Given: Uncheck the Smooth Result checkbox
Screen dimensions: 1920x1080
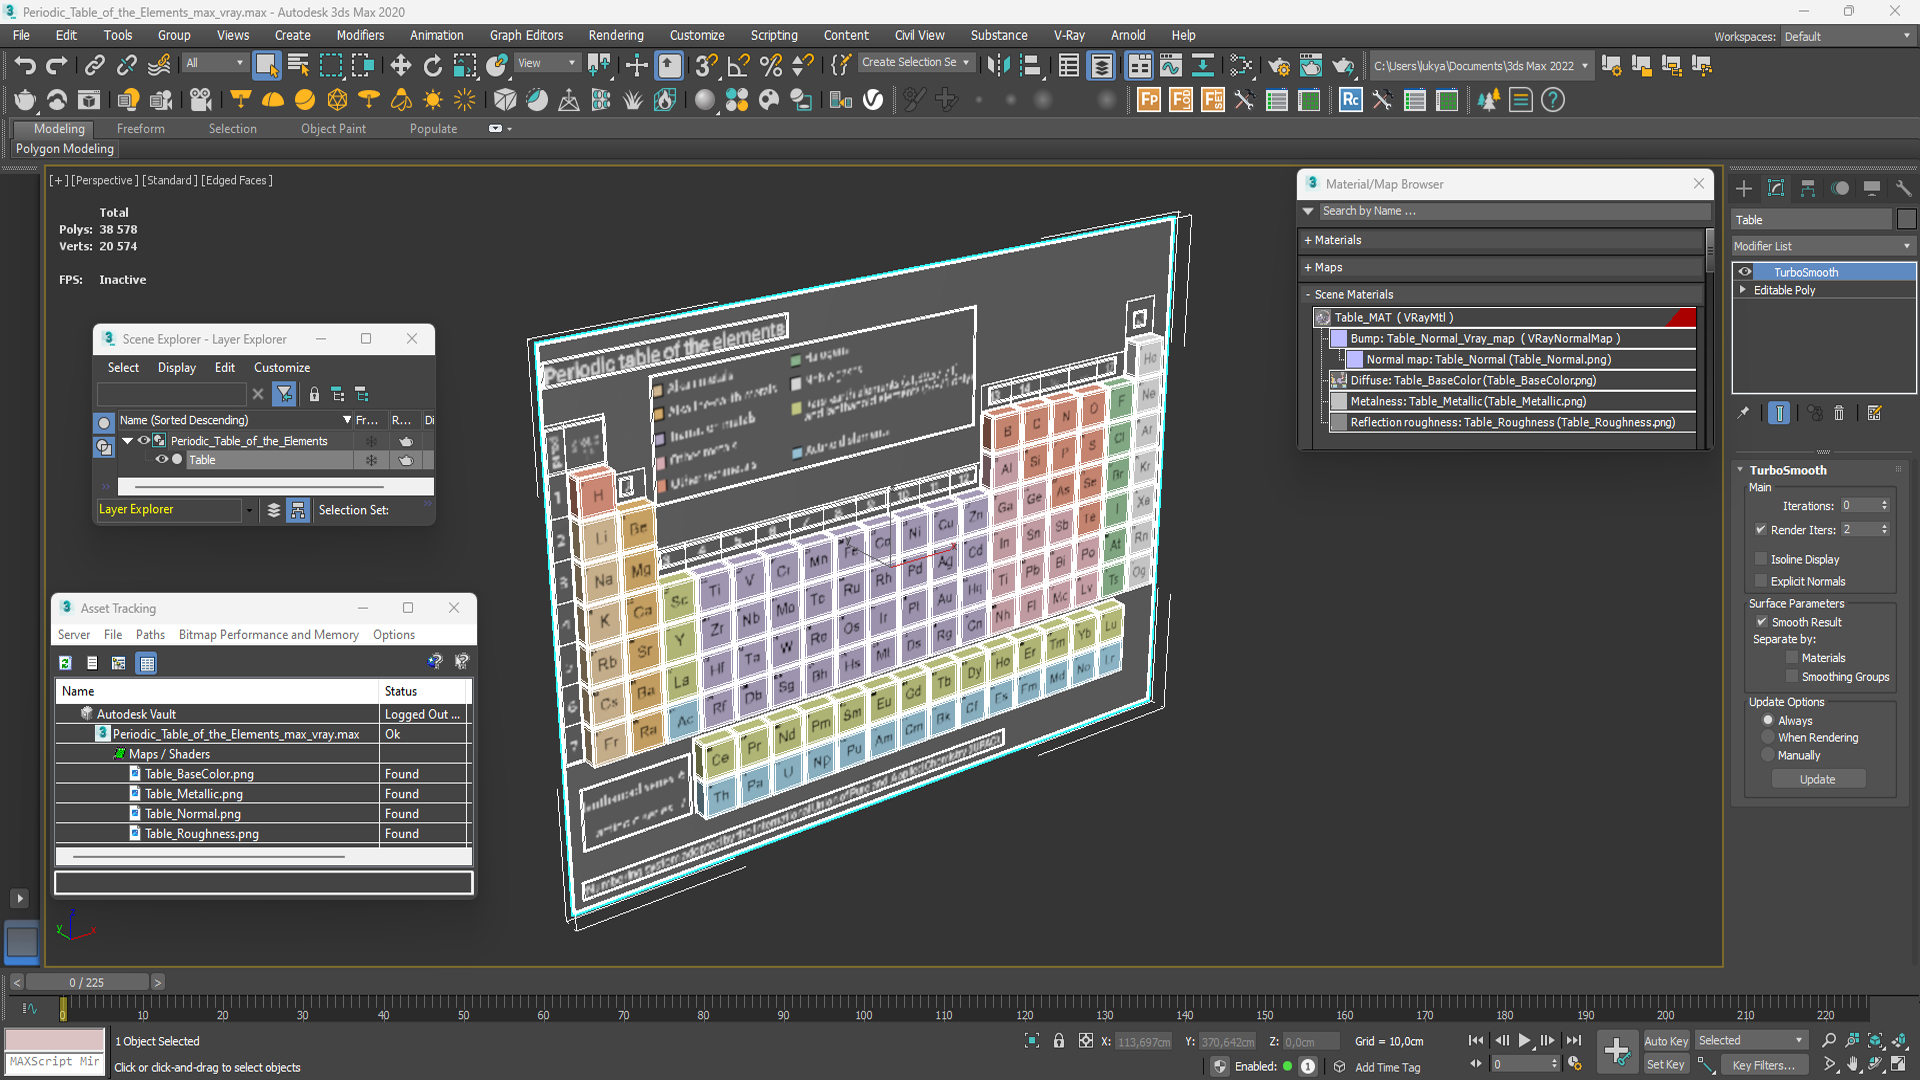Looking at the screenshot, I should coord(1762,622).
